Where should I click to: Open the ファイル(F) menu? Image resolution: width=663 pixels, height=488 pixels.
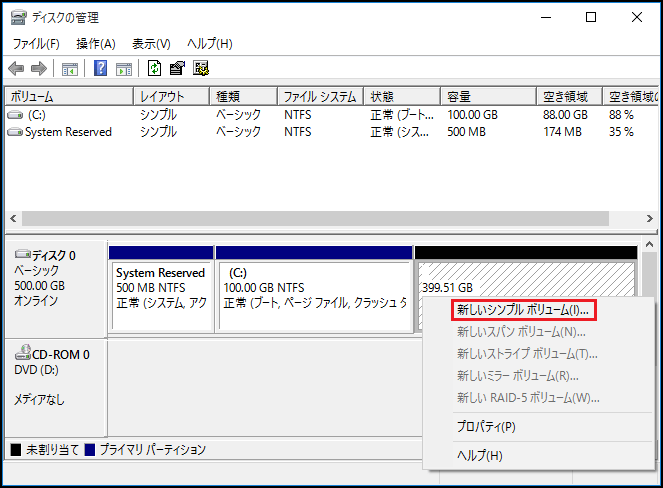[36, 44]
